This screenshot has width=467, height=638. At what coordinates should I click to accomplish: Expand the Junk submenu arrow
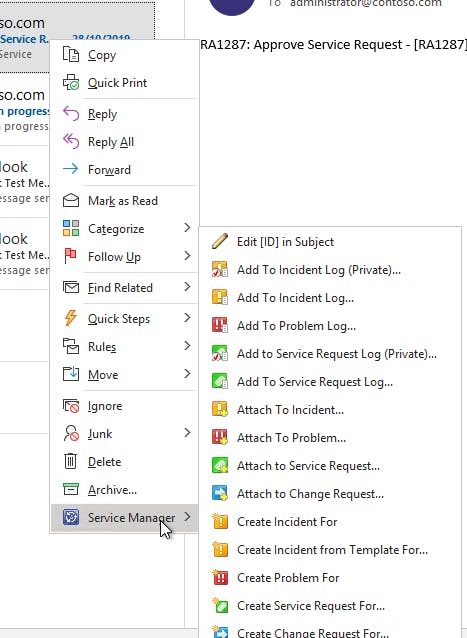pyautogui.click(x=187, y=433)
